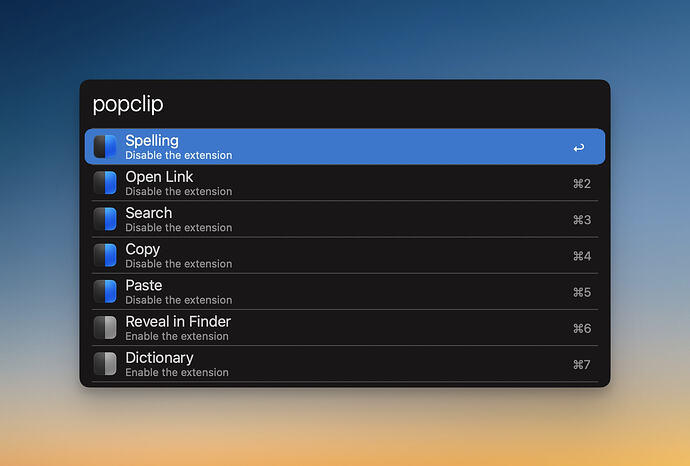
Task: Click the ⌘5 shortcut label
Action: point(582,292)
